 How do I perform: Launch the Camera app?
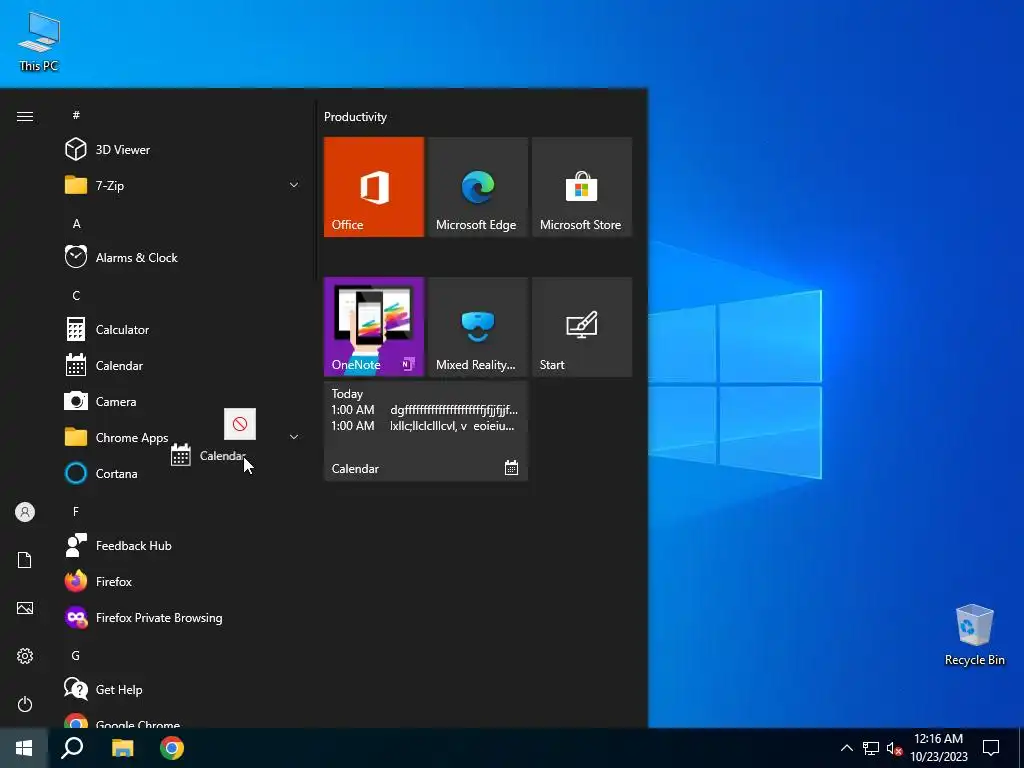[x=180, y=402]
